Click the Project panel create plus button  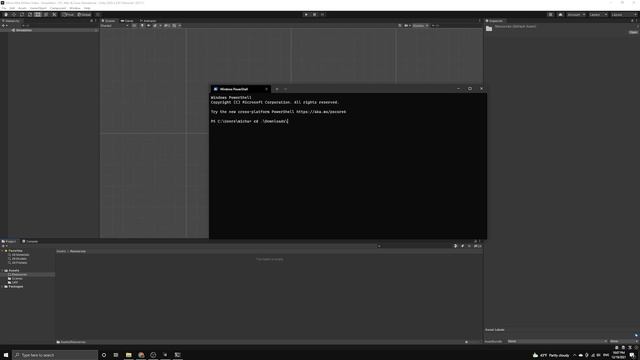click(4, 246)
